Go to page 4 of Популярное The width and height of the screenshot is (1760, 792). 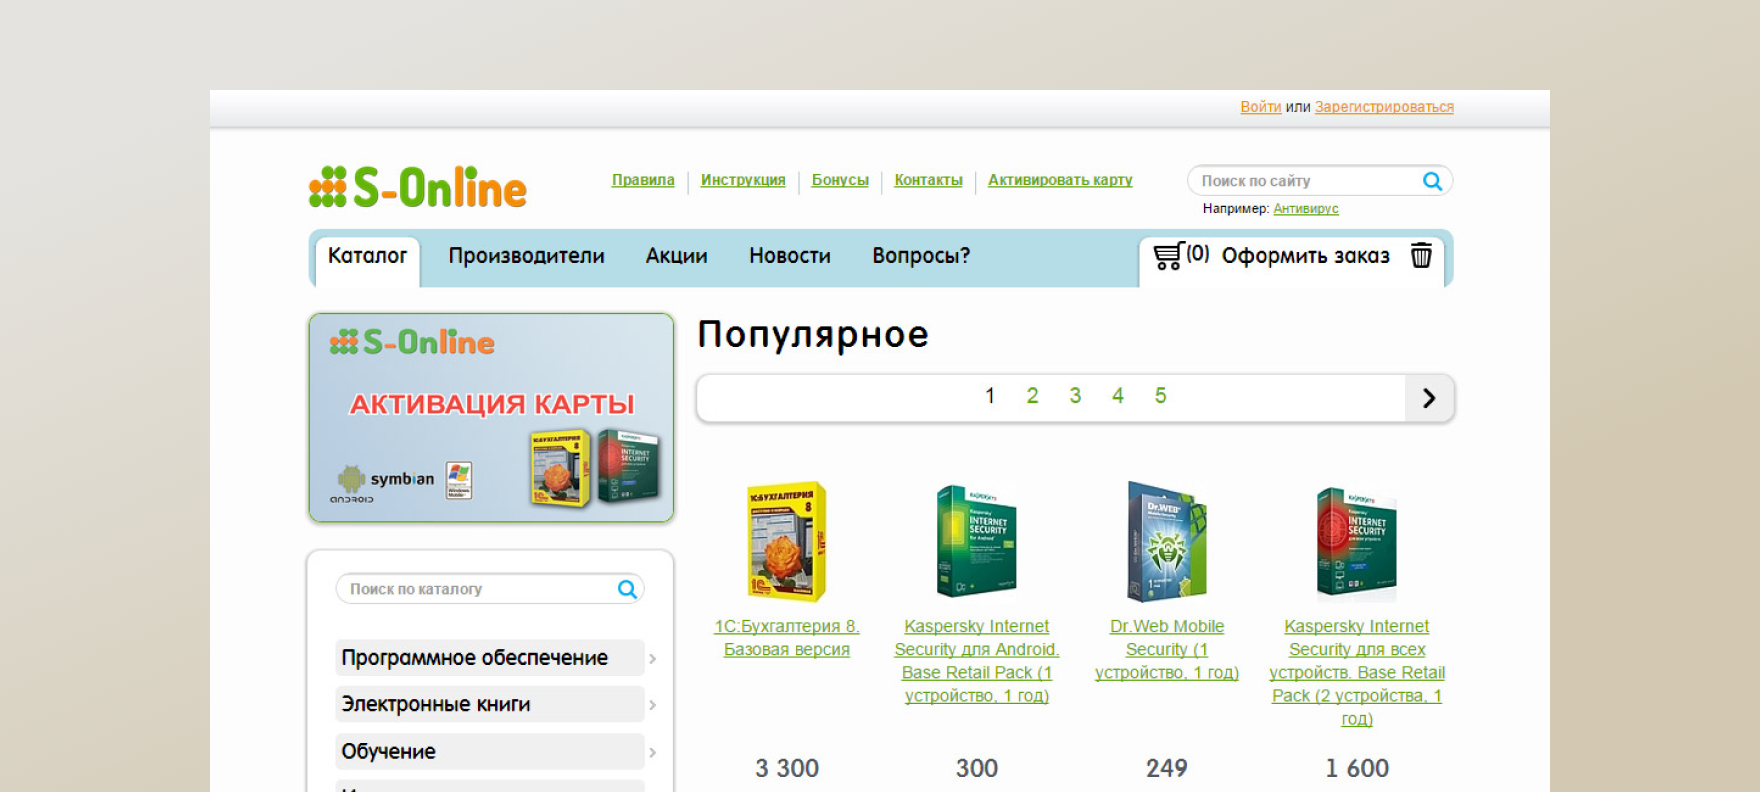(x=1118, y=396)
